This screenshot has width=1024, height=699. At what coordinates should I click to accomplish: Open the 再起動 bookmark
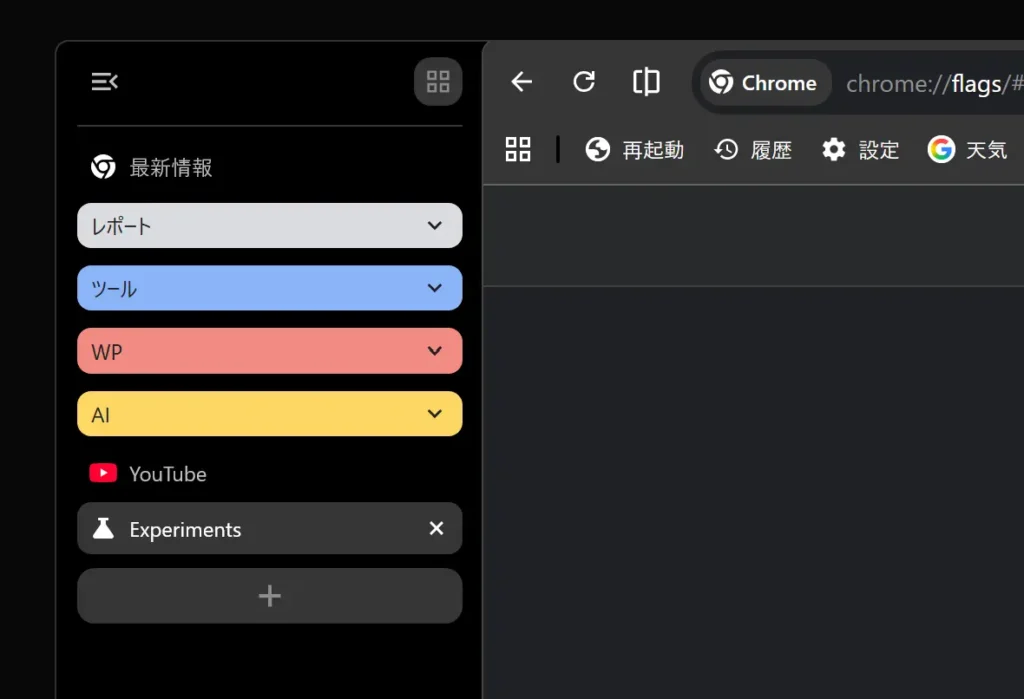pos(634,149)
